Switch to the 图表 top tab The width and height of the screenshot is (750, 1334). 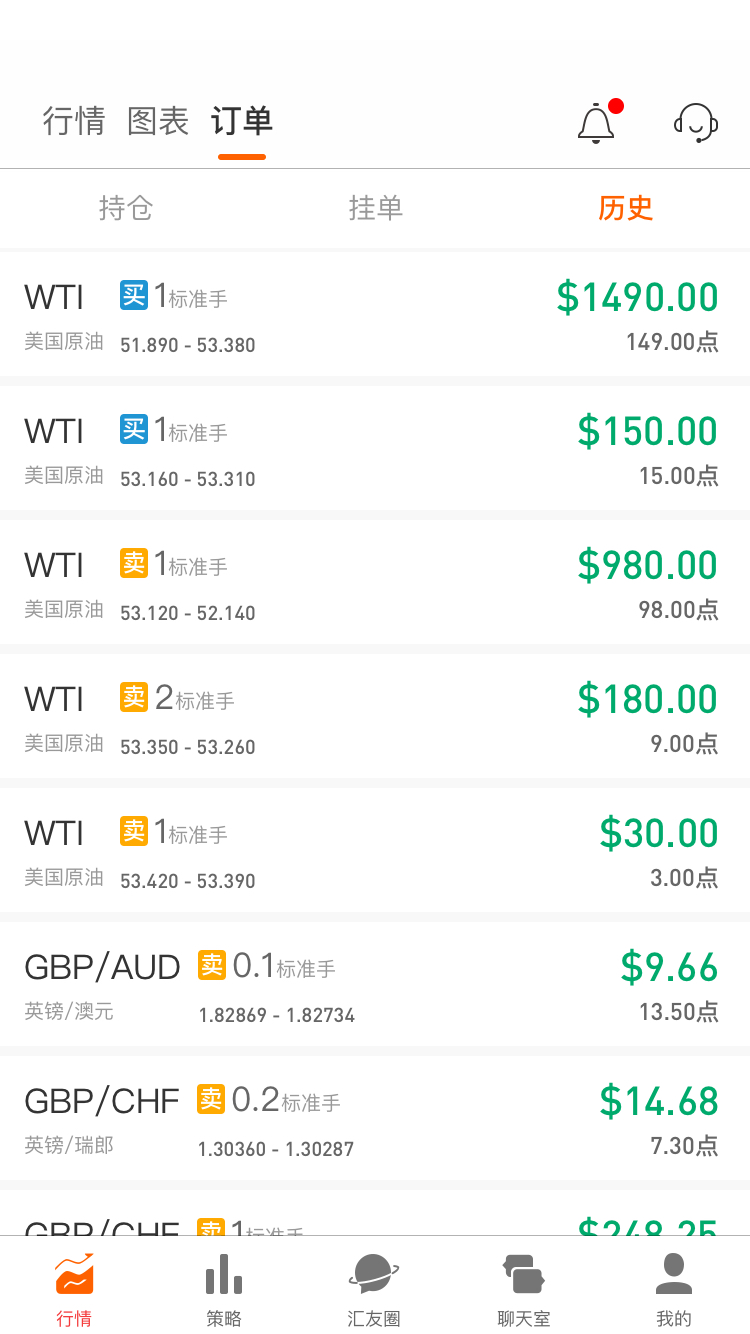click(158, 121)
